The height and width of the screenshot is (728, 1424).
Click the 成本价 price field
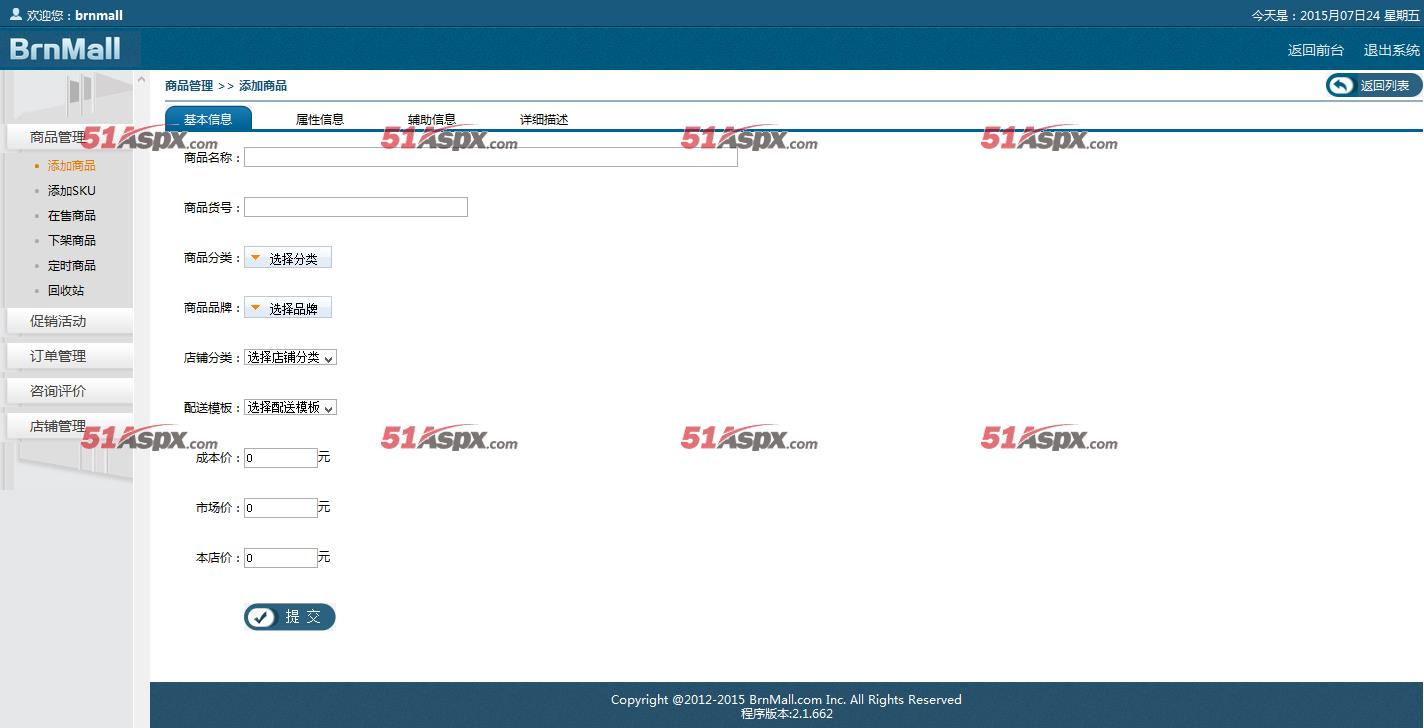pos(281,458)
